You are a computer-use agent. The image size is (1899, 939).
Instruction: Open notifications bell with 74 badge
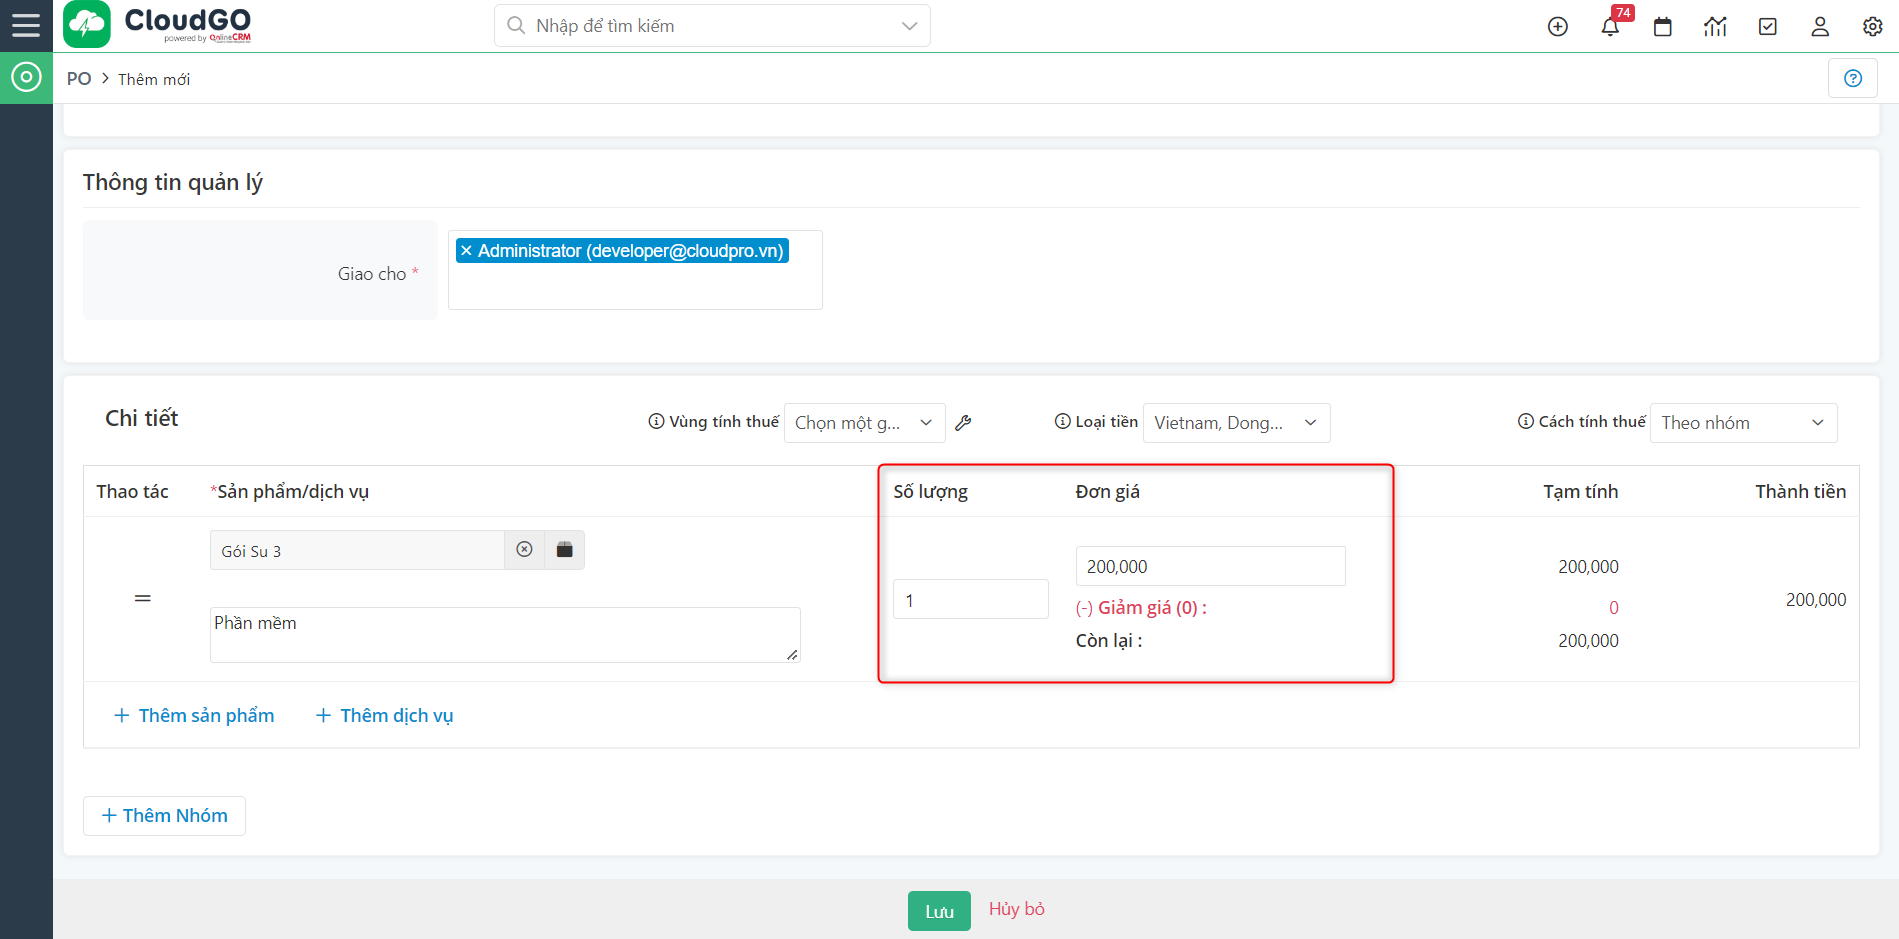pyautogui.click(x=1610, y=27)
